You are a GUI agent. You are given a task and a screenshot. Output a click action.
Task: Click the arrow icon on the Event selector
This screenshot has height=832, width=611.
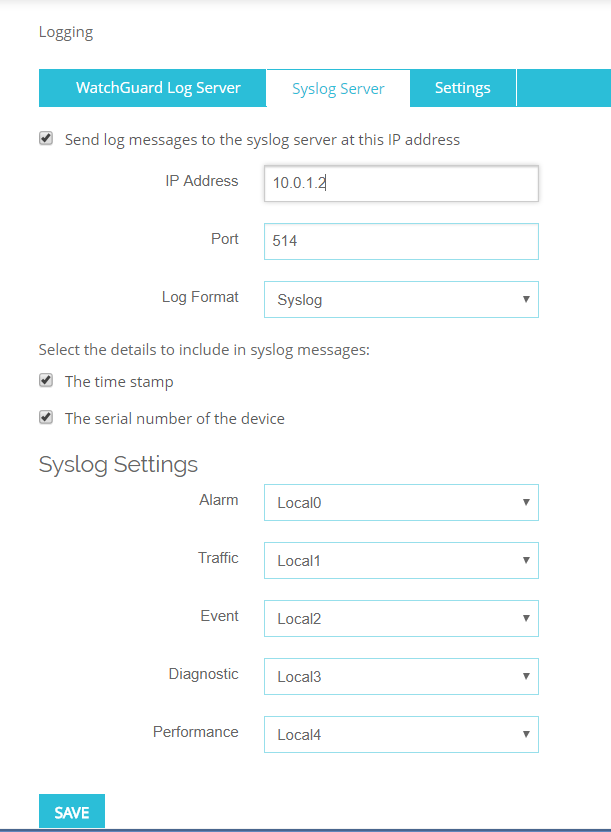526,618
